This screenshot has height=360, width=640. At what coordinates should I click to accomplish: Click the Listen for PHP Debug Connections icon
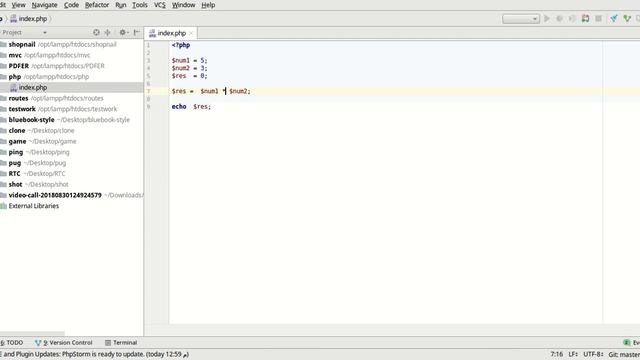coord(585,19)
